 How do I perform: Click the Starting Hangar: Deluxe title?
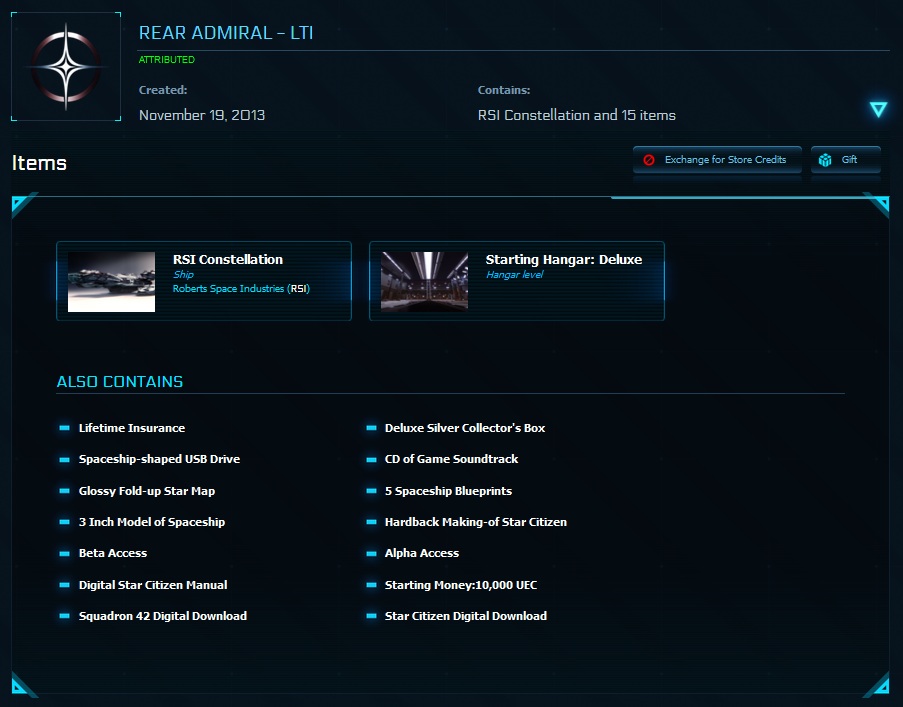click(x=563, y=260)
